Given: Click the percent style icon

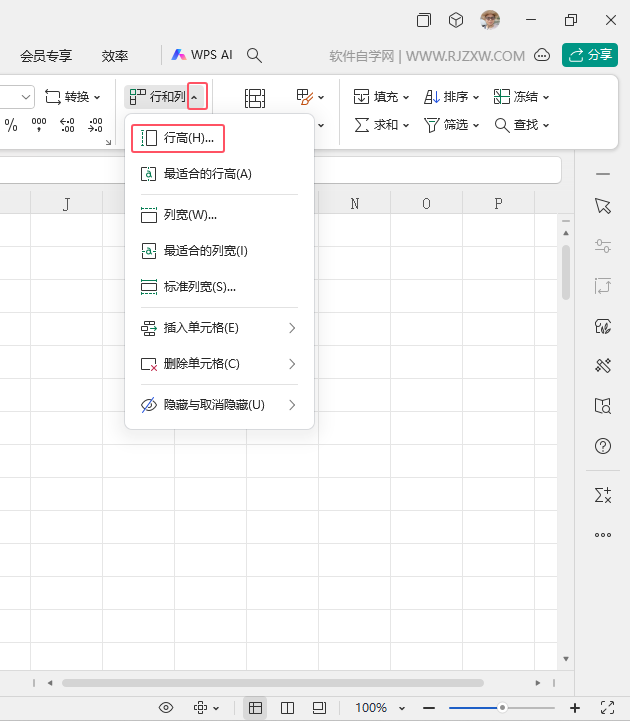Looking at the screenshot, I should click(11, 125).
